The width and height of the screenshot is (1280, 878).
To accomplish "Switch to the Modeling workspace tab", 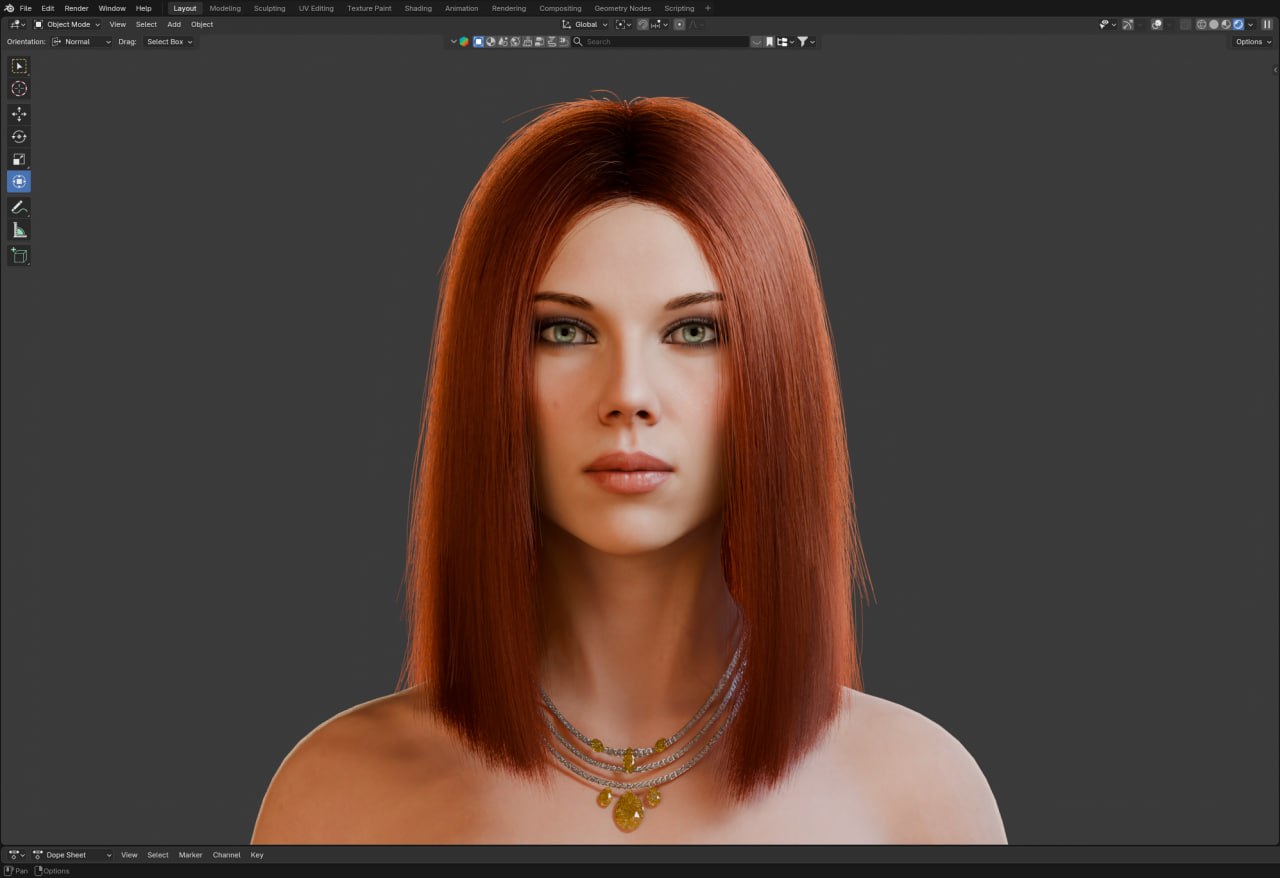I will [224, 8].
